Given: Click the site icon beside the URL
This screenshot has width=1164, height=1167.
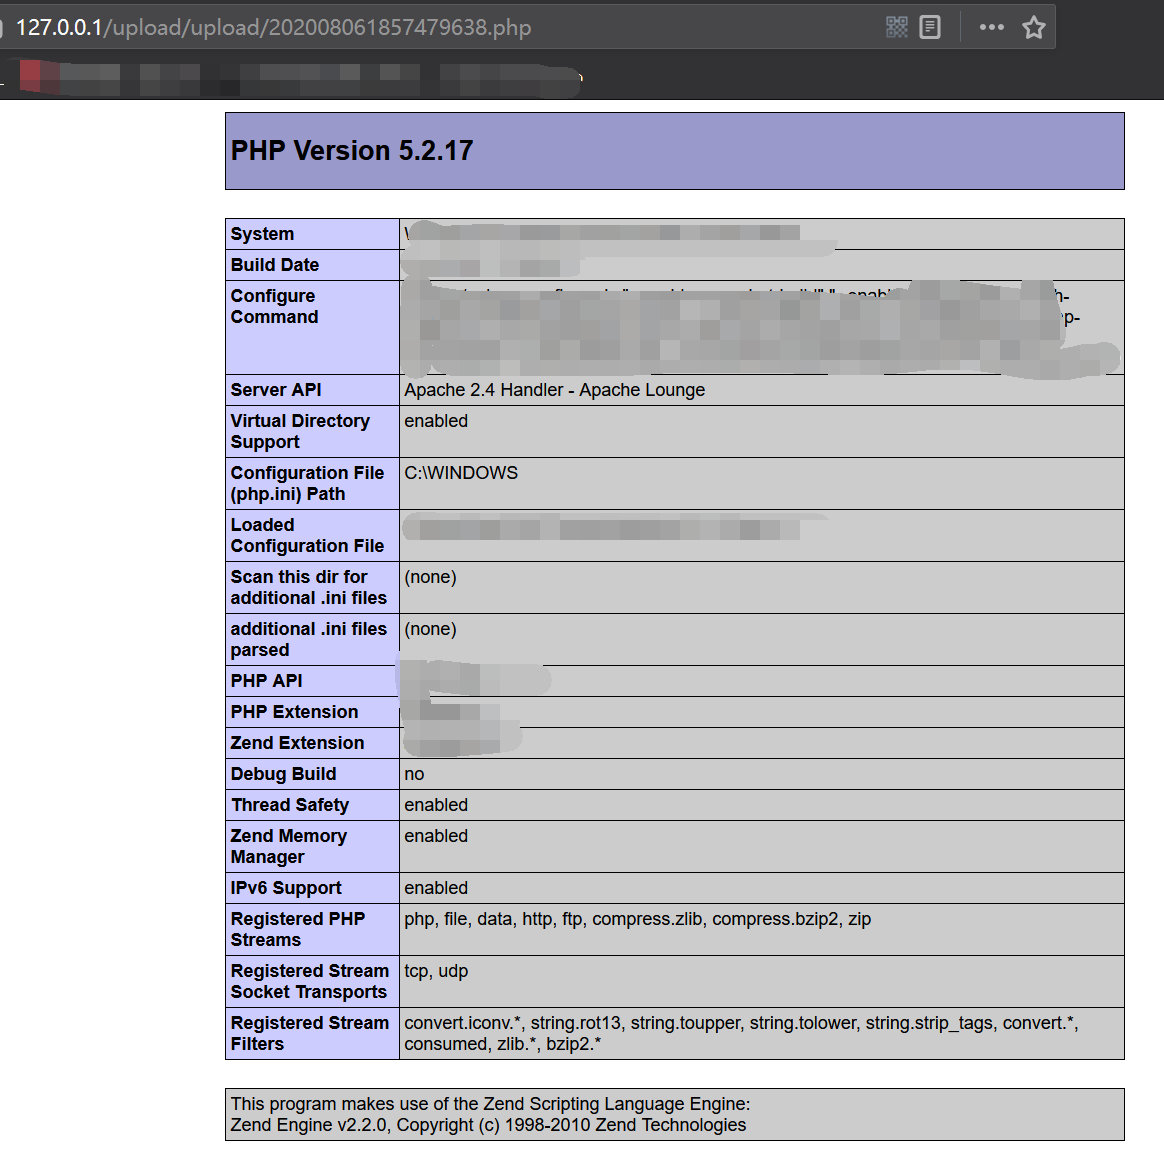Looking at the screenshot, I should pyautogui.click(x=5, y=27).
